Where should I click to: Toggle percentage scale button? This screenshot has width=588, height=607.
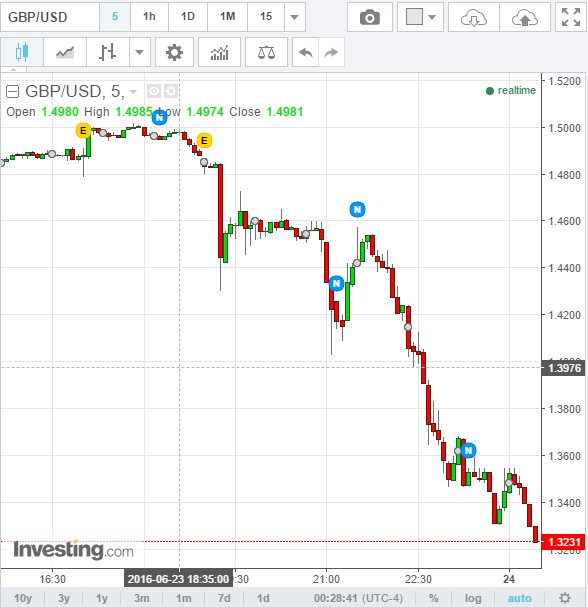coord(434,598)
